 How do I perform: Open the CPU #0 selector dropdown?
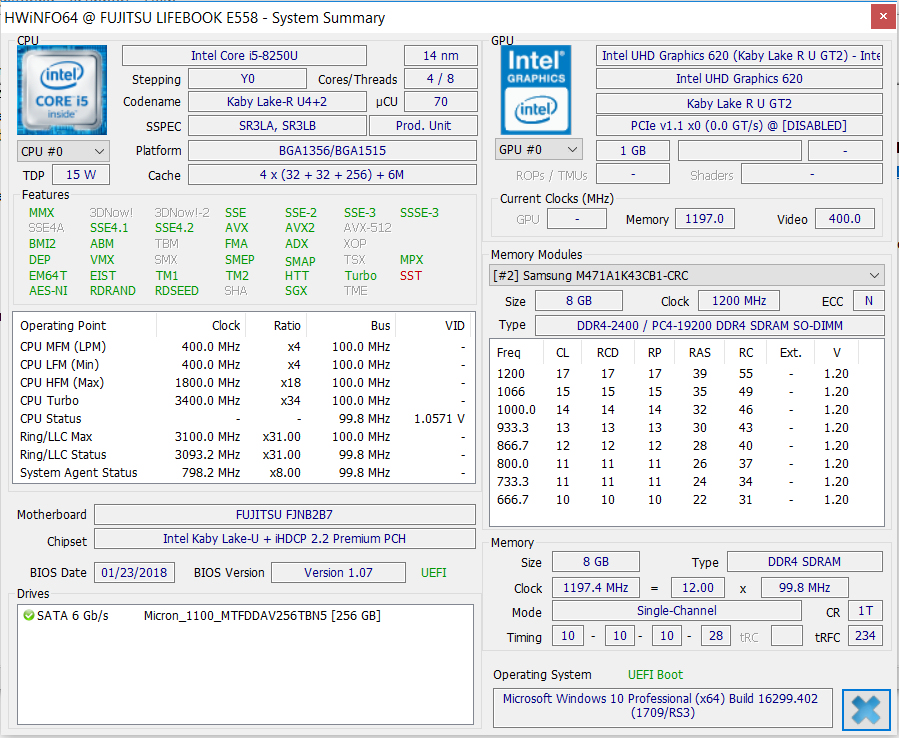(63, 151)
